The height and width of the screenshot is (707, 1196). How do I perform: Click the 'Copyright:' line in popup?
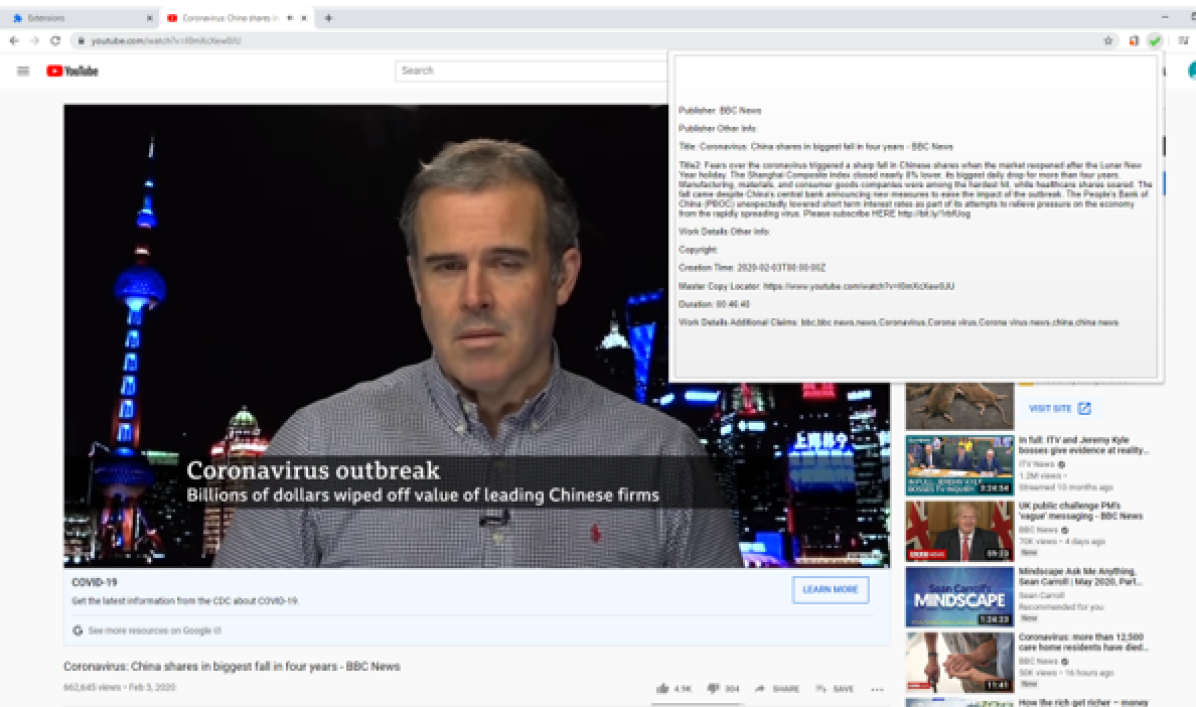pos(698,249)
